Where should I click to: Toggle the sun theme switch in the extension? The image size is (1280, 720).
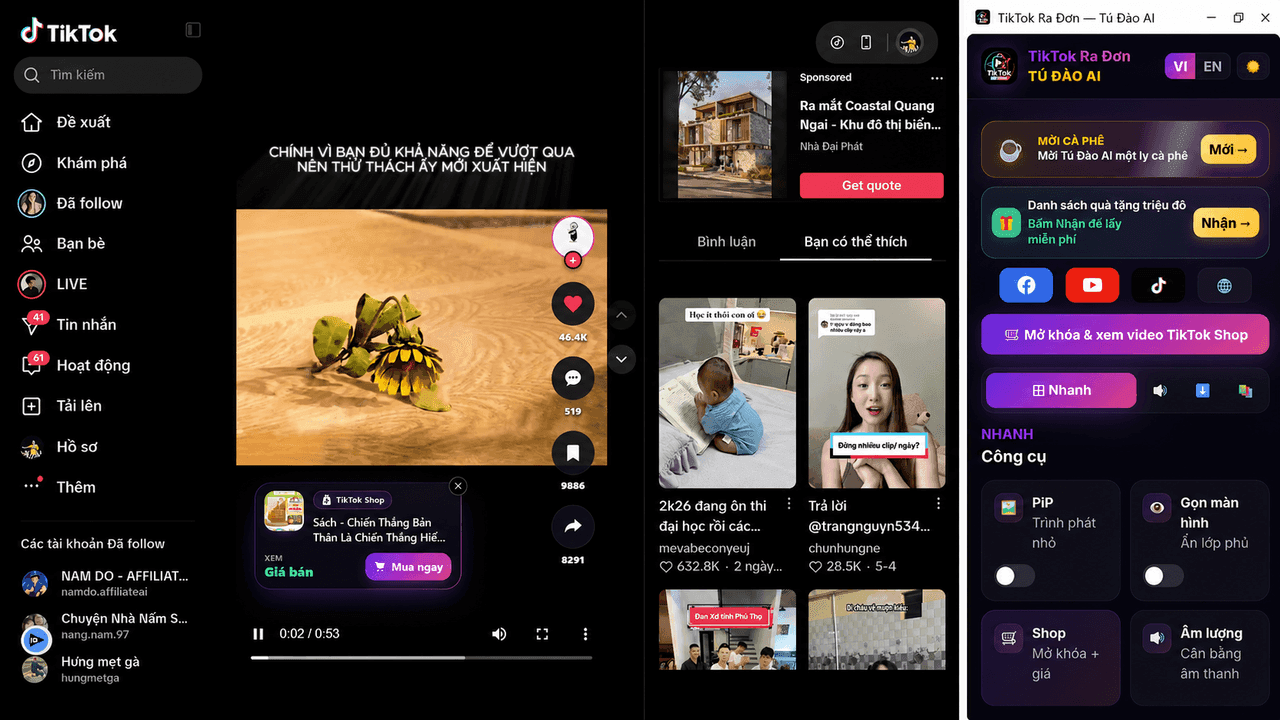pyautogui.click(x=1252, y=67)
